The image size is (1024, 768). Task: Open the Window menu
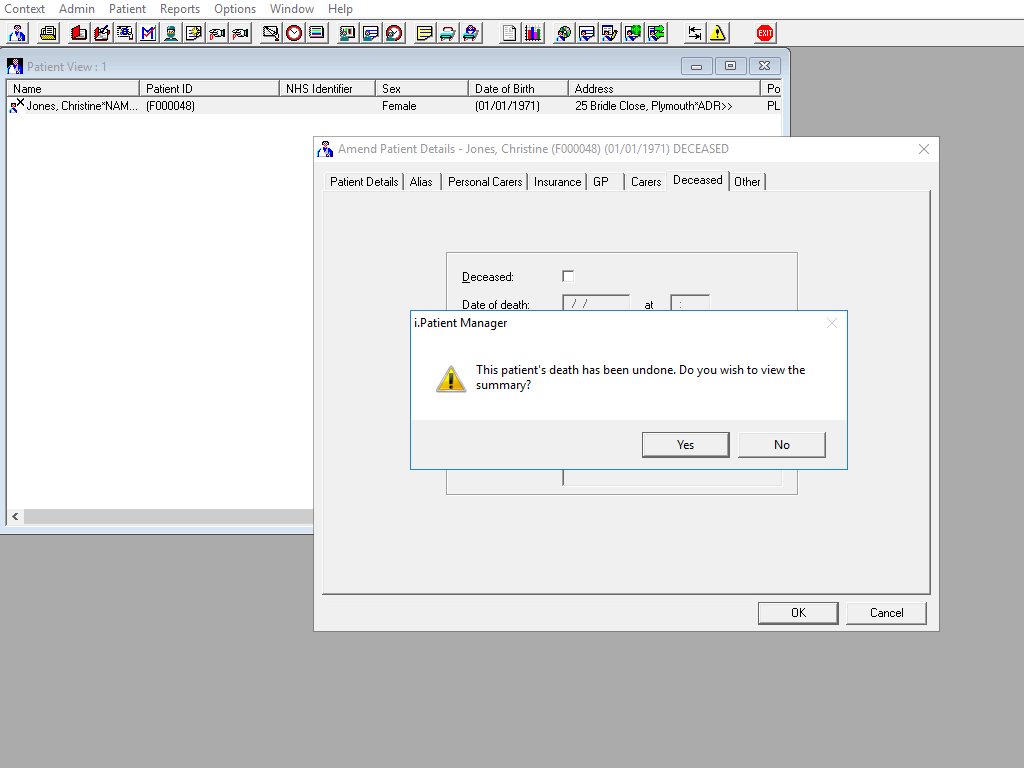coord(292,8)
